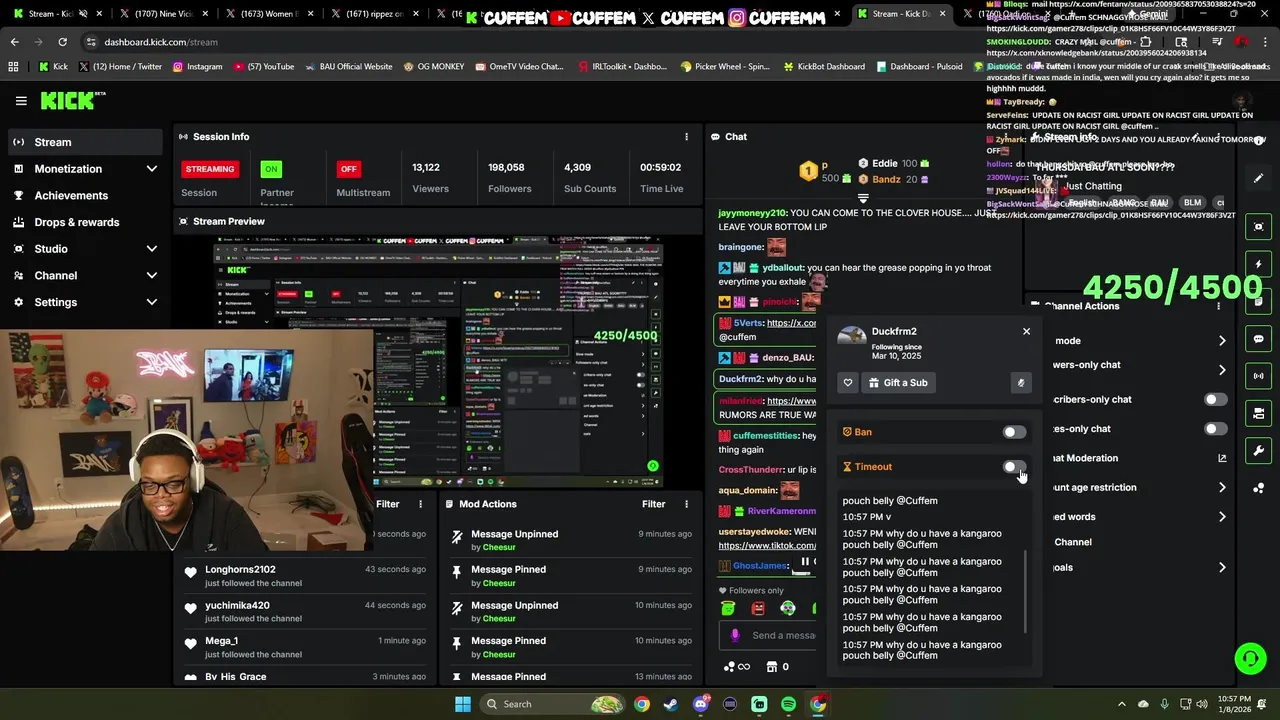Reload the page with browser refresh button
Viewport: 1280px width, 720px height.
[62, 42]
